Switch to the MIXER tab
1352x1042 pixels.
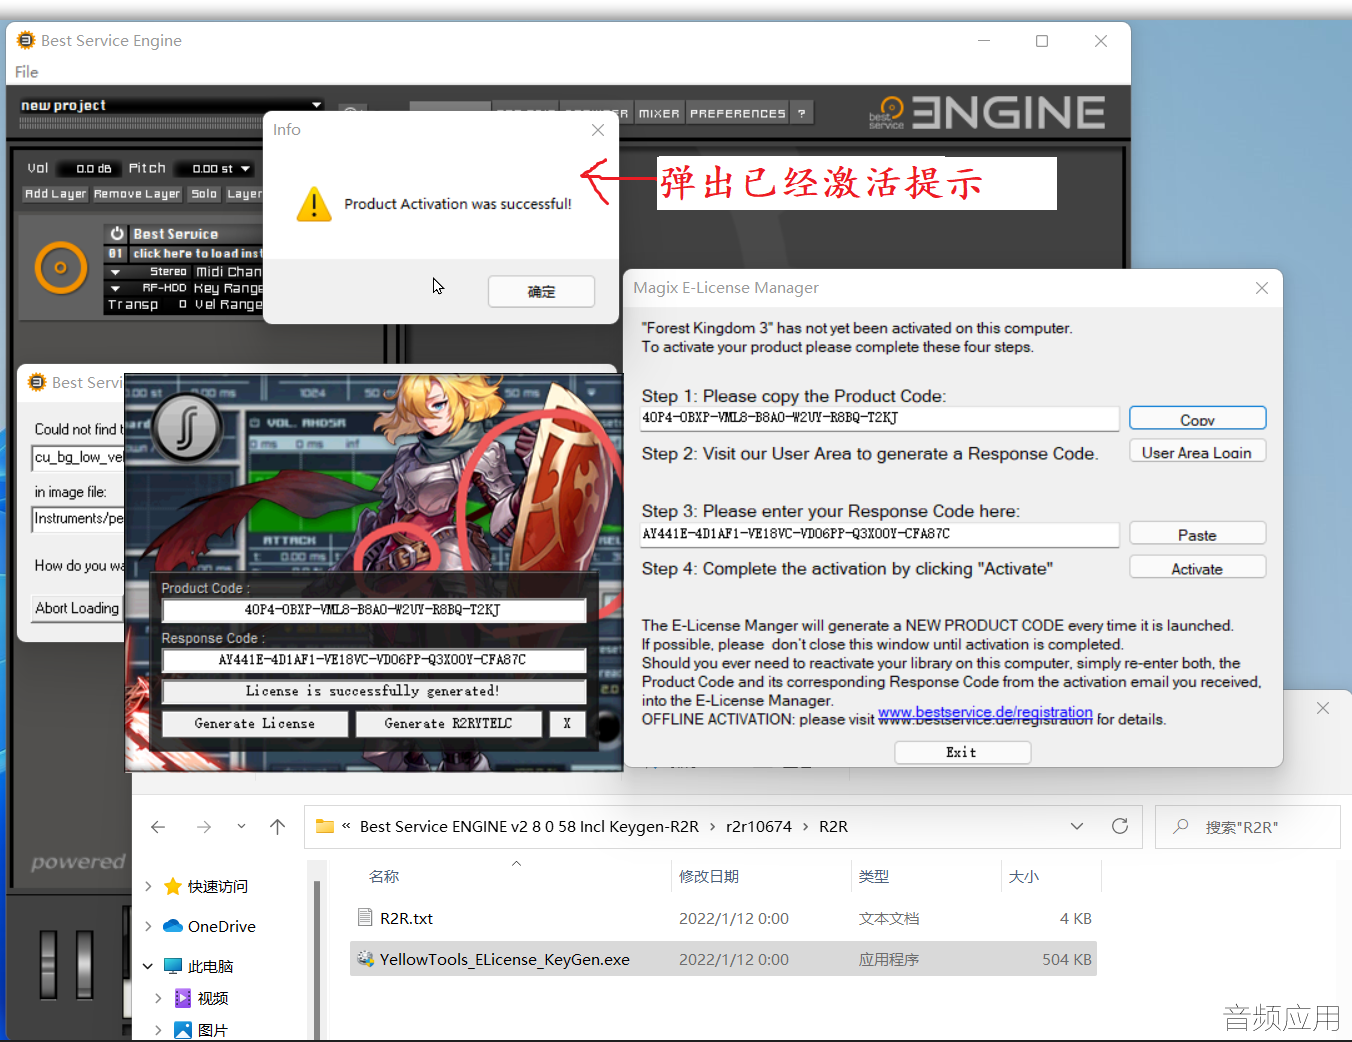(x=659, y=113)
